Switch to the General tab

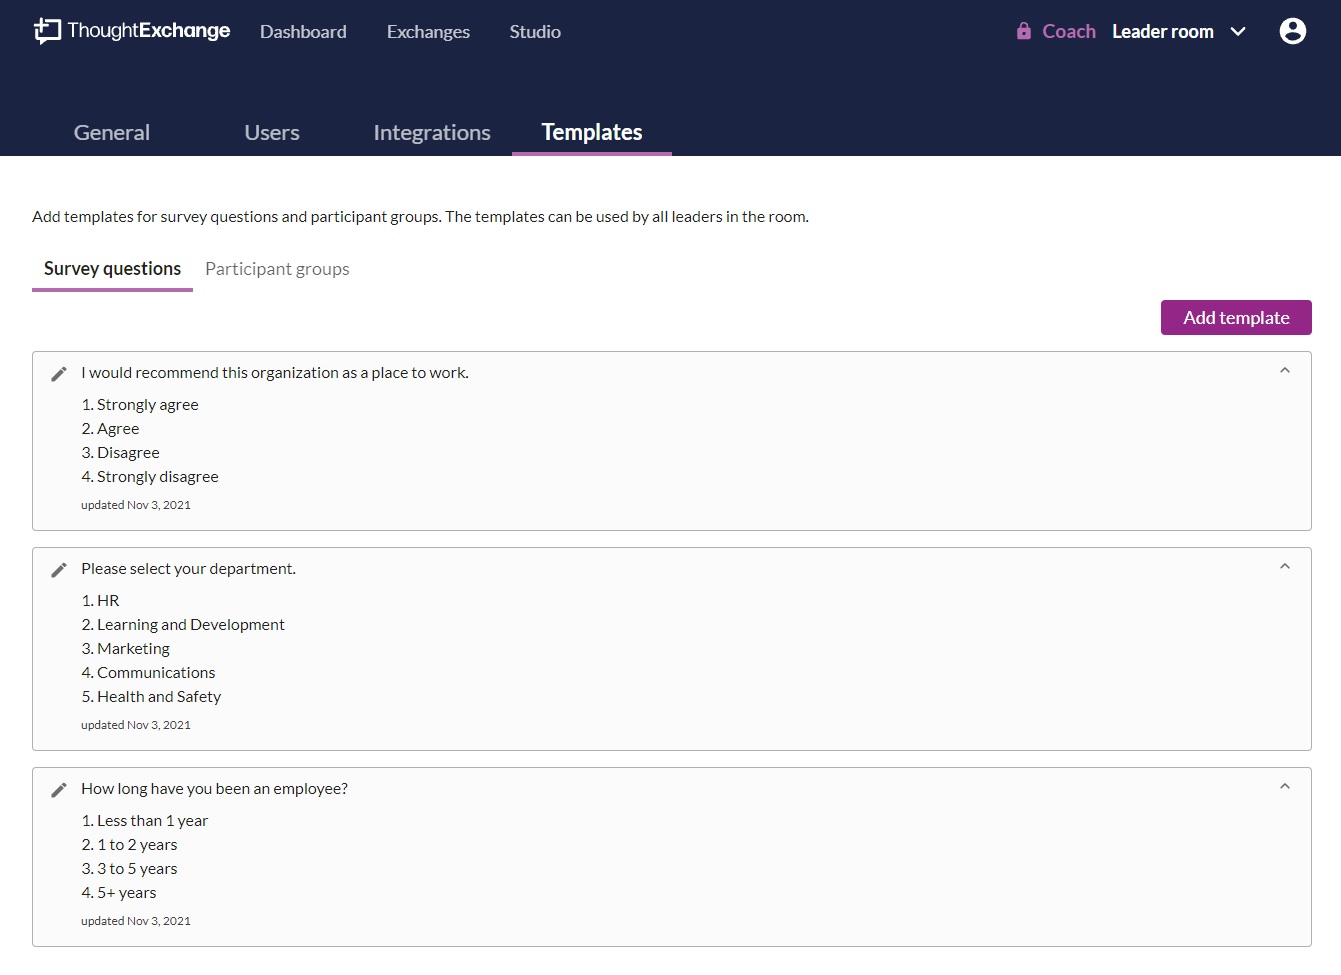(112, 132)
